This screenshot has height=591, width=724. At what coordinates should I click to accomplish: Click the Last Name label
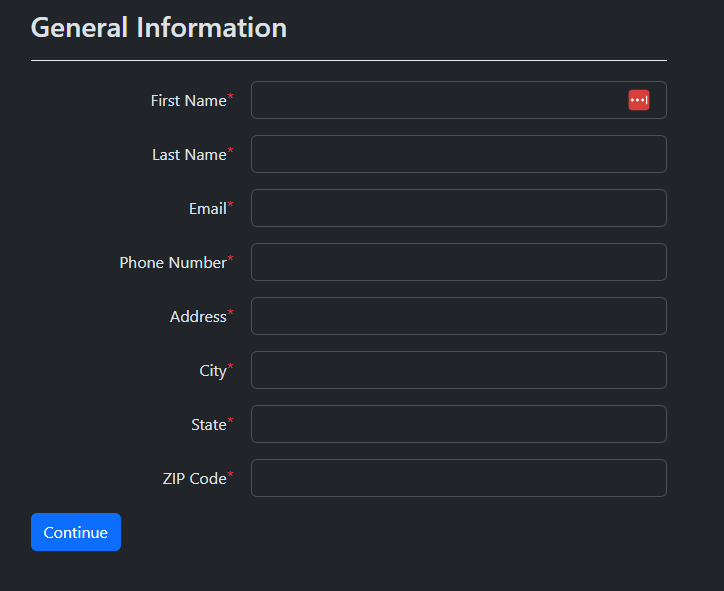point(189,155)
